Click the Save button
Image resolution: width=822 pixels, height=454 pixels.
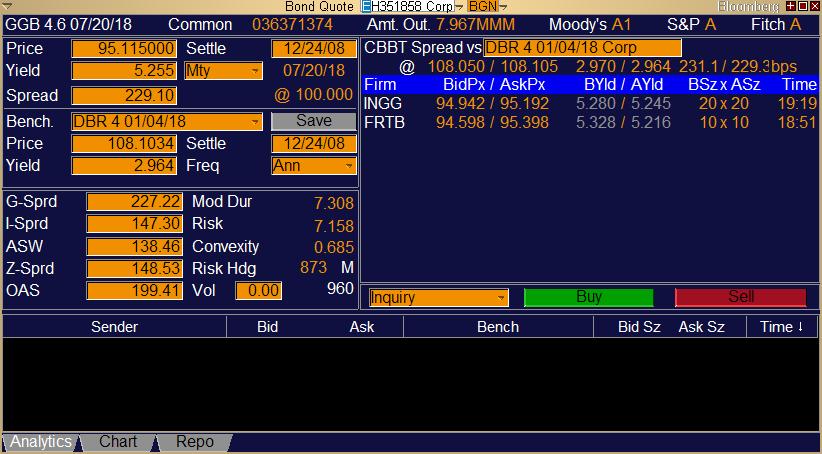point(313,121)
